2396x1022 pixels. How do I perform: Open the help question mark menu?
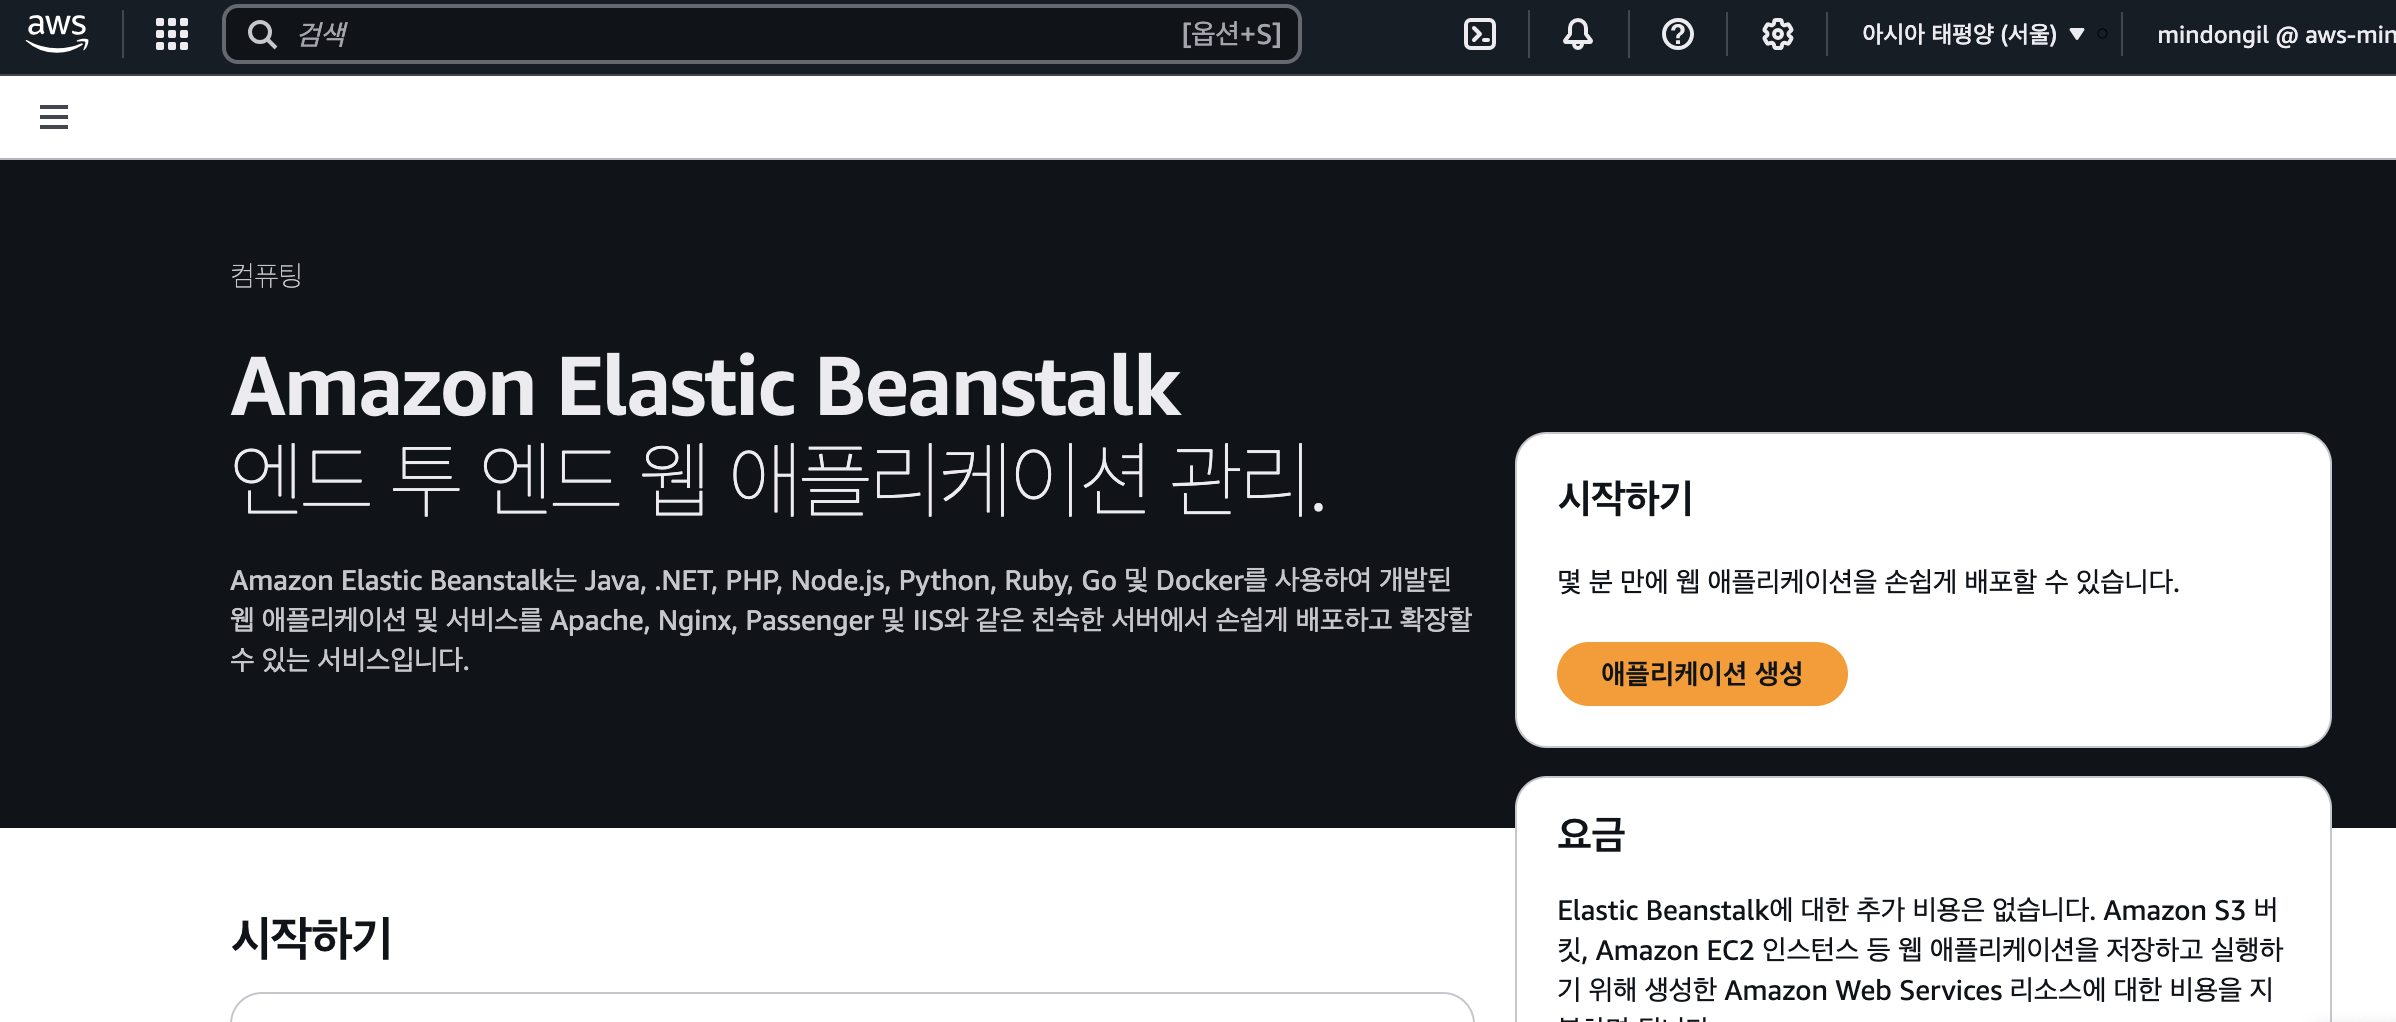(x=1677, y=34)
